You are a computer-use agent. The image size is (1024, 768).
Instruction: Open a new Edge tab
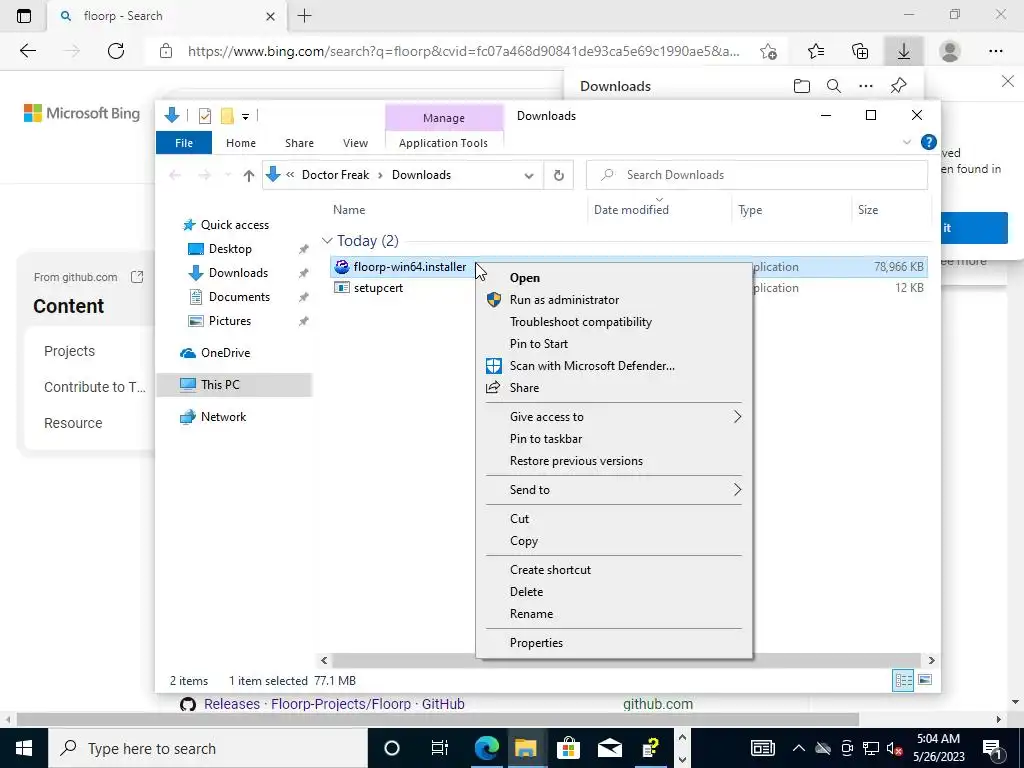[x=304, y=16]
